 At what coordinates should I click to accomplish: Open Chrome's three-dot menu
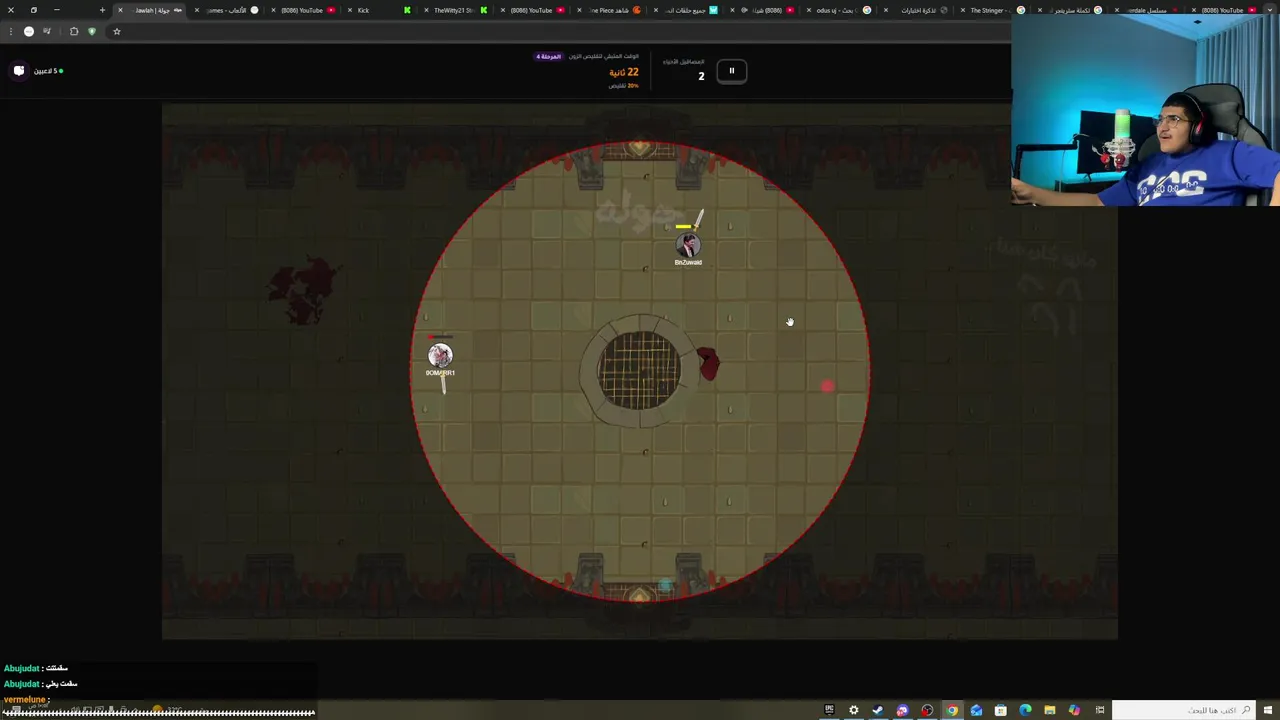point(11,31)
